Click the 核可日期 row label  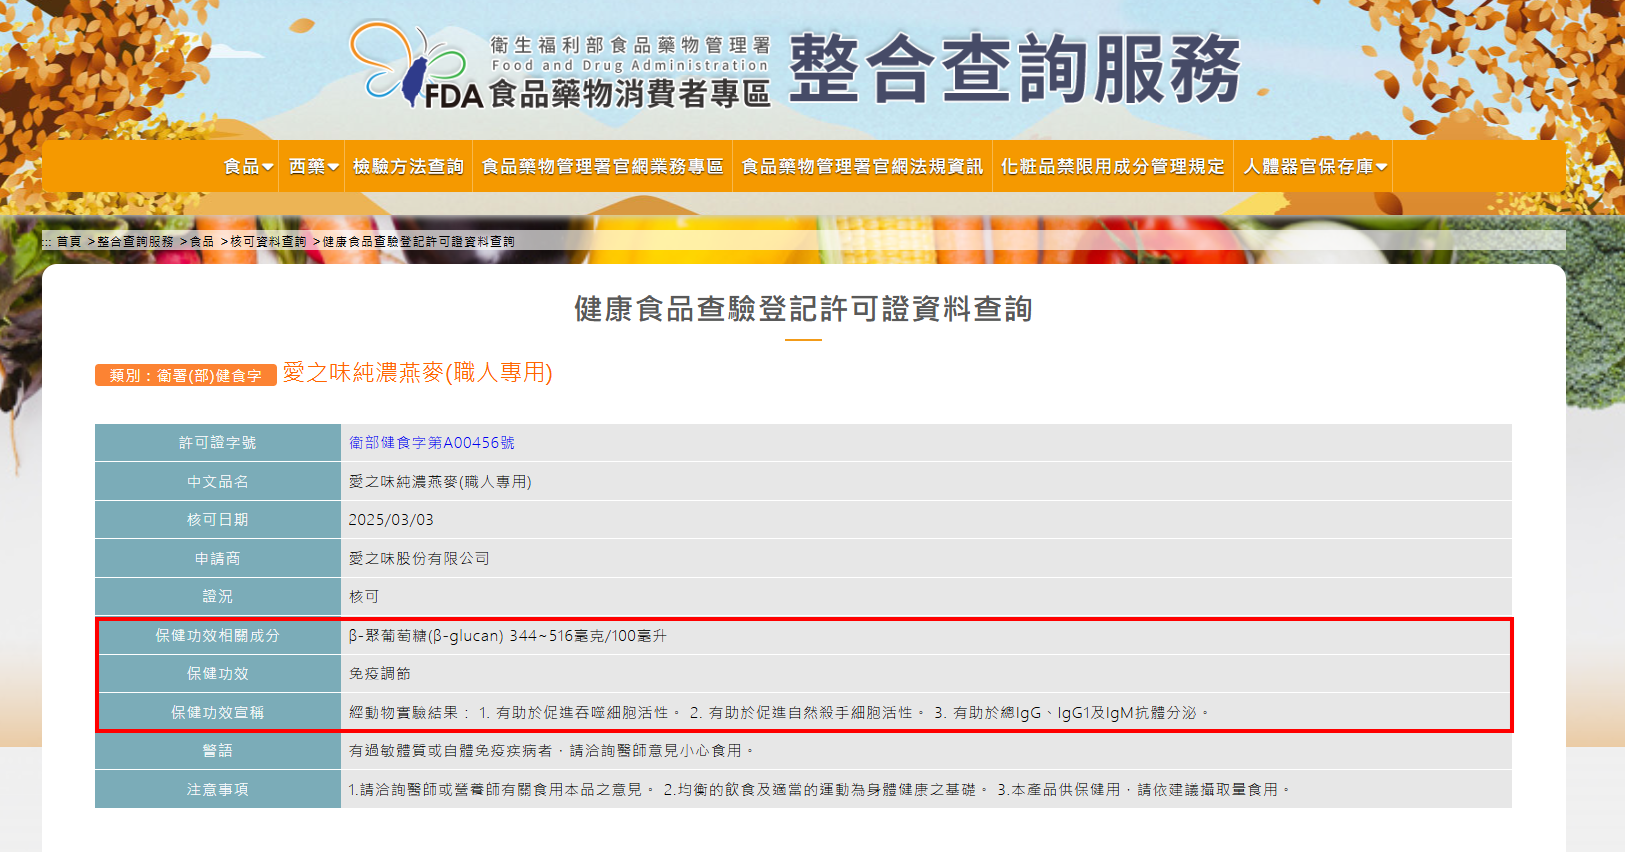pyautogui.click(x=218, y=520)
